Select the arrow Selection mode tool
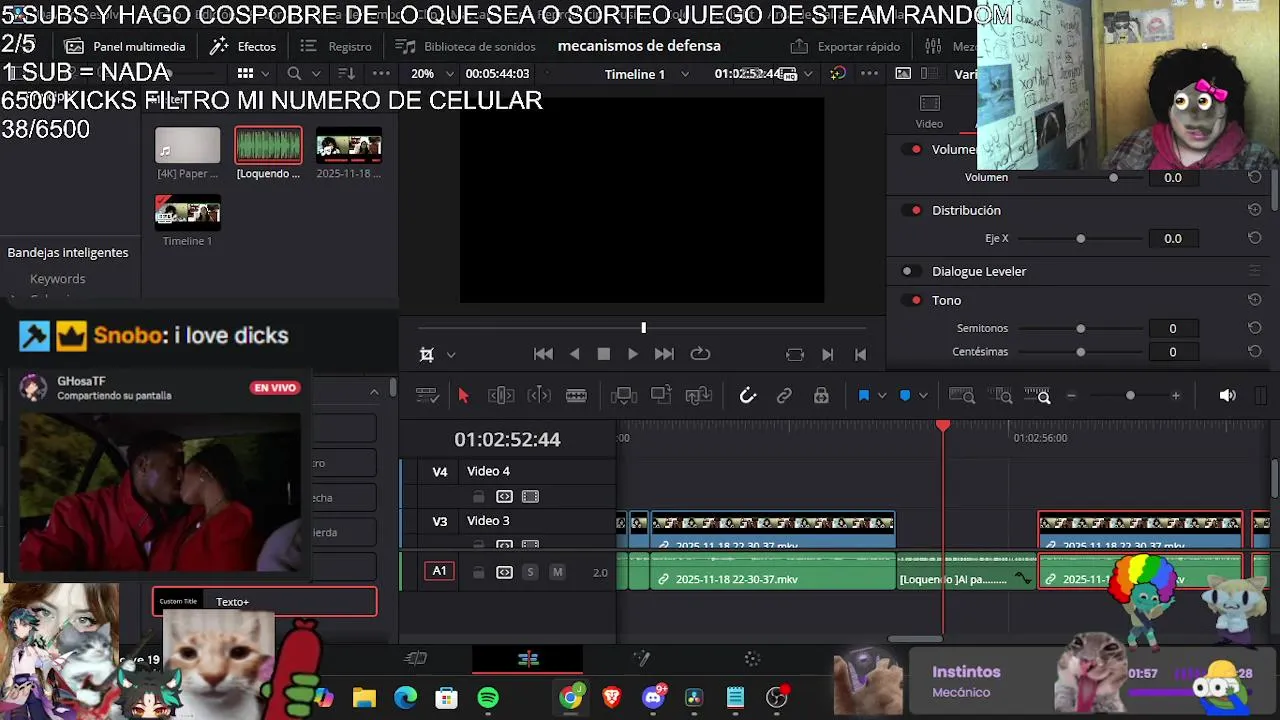Screen dimensions: 1280x720 463,396
